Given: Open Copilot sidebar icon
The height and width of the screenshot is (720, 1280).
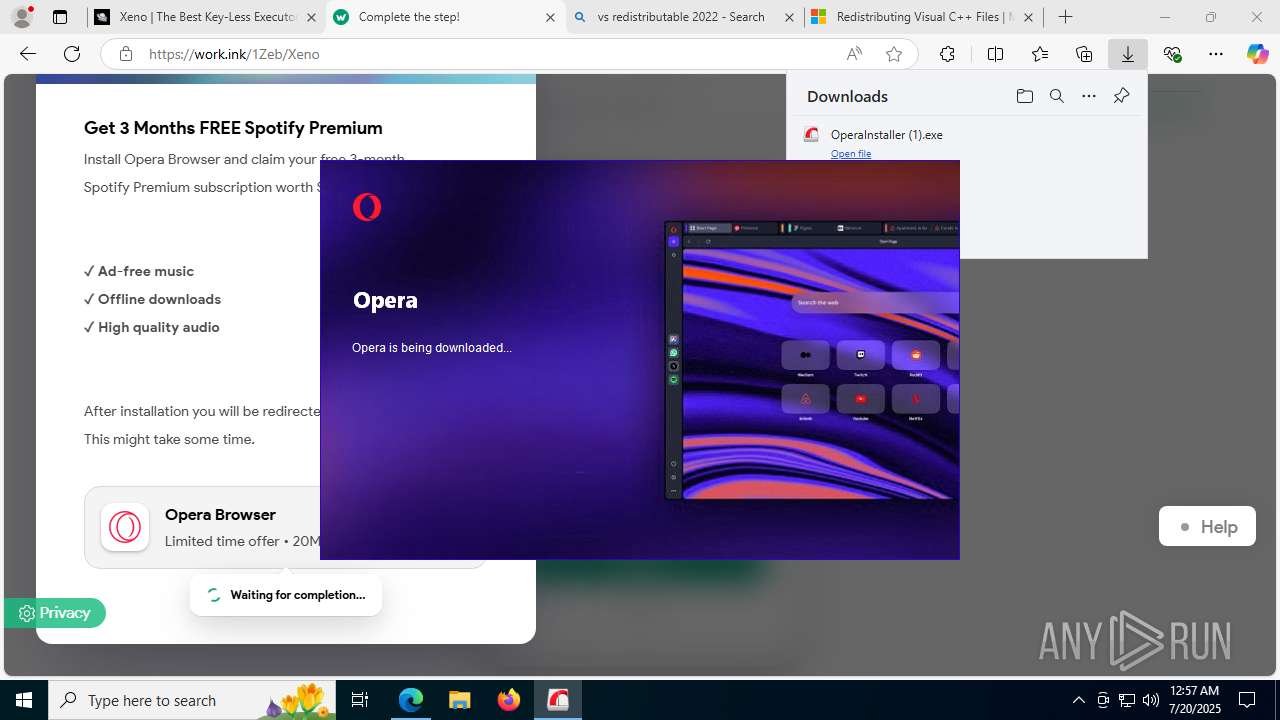Looking at the screenshot, I should point(1257,54).
